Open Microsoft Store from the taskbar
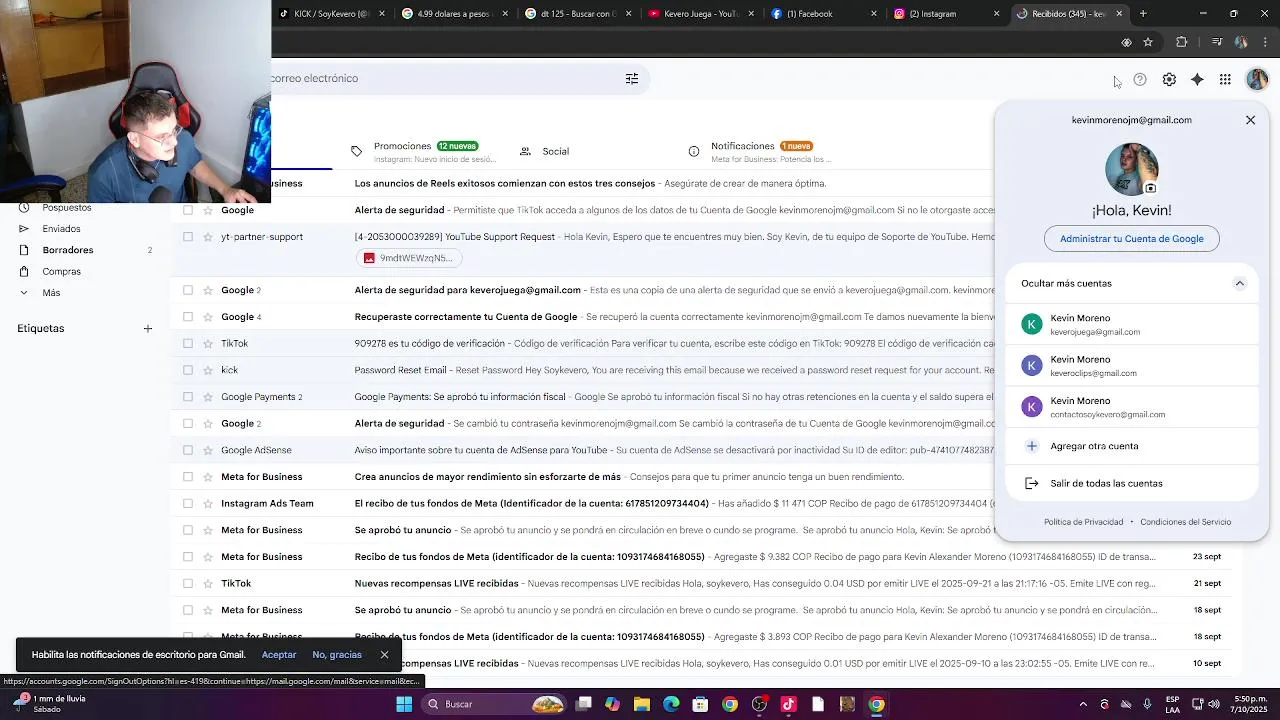The image size is (1280, 720). [701, 704]
